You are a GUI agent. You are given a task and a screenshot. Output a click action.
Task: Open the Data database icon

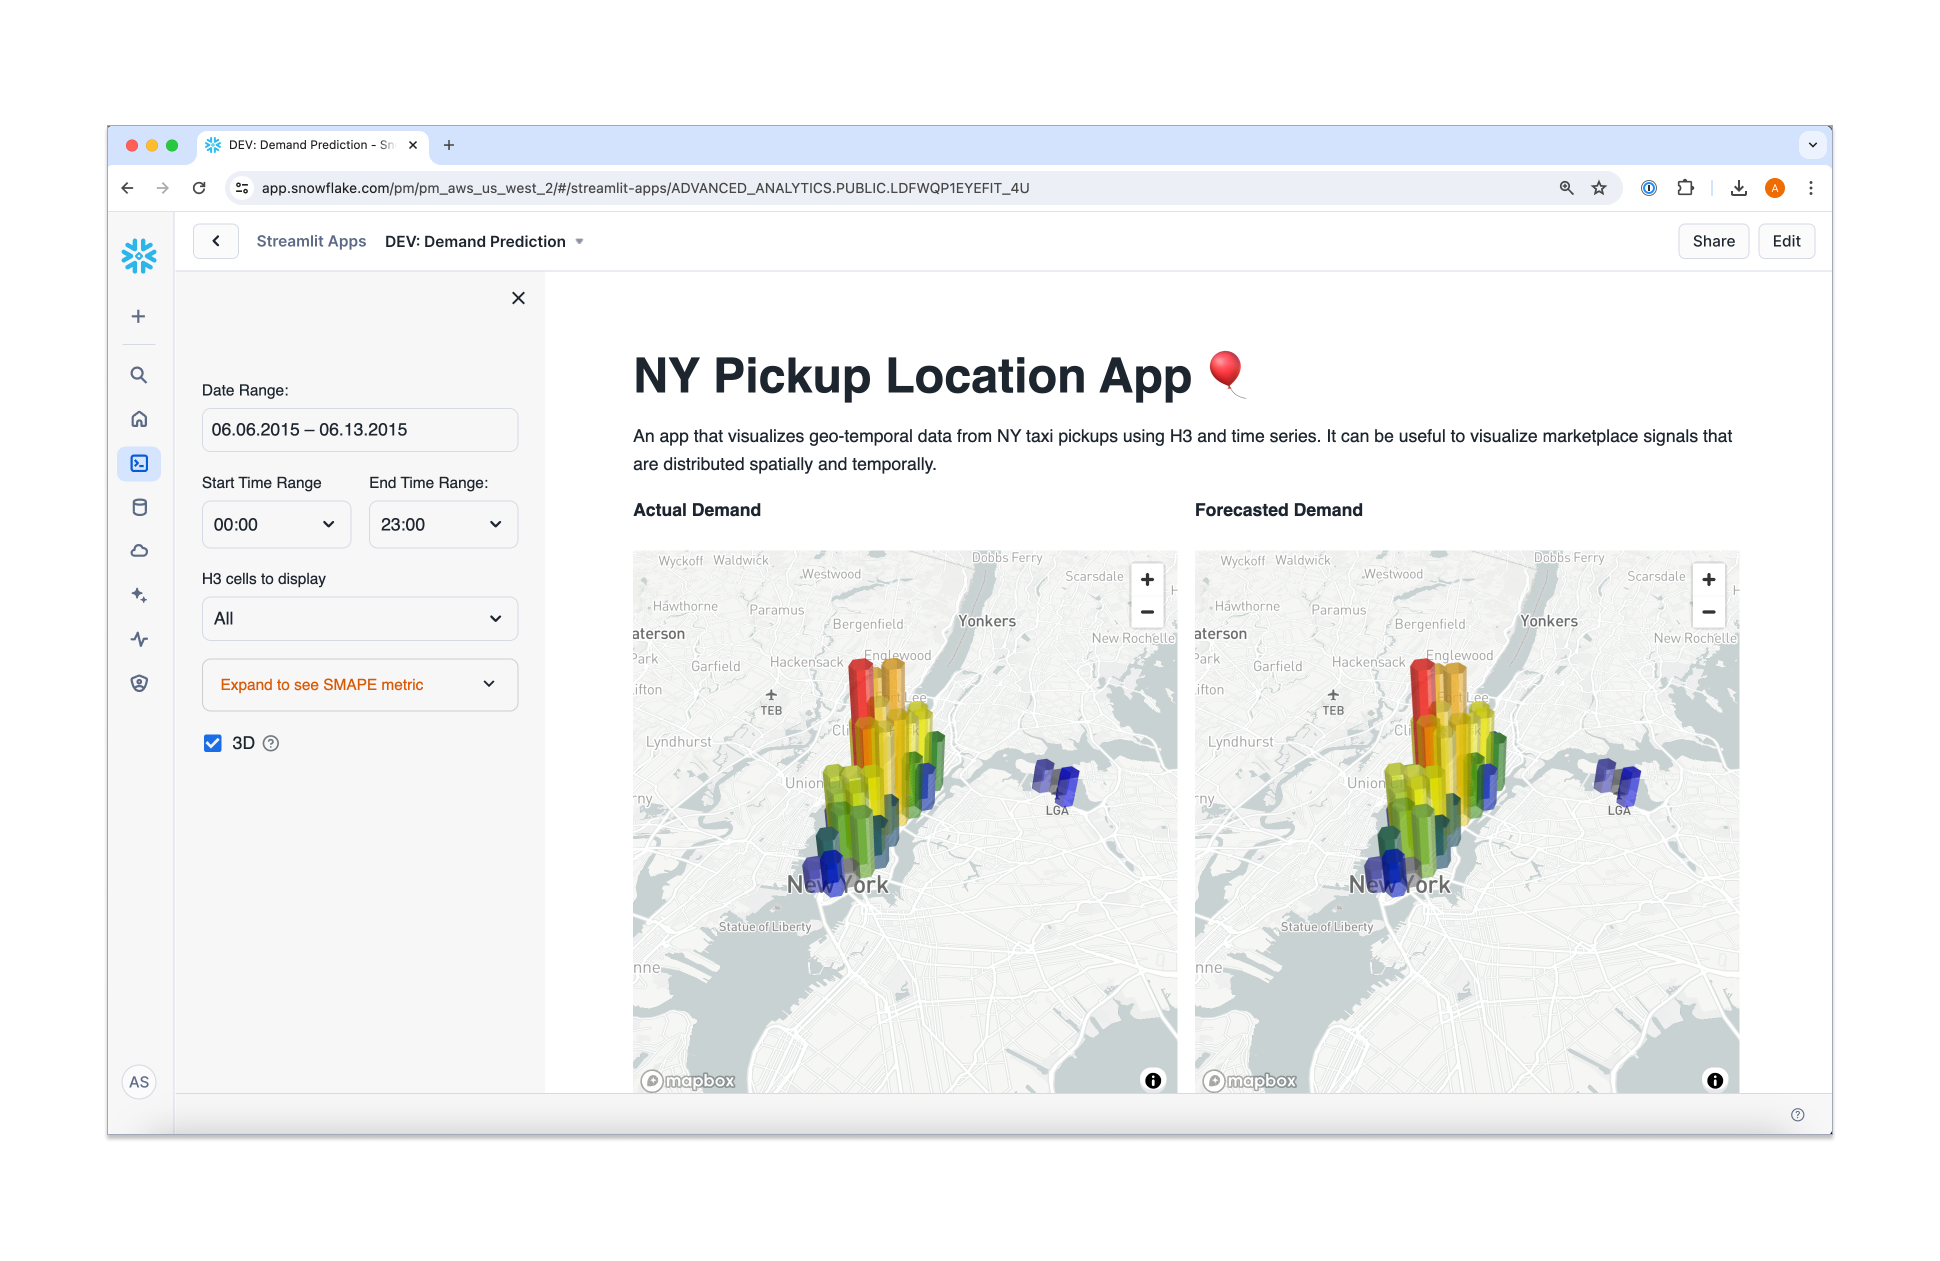click(x=139, y=507)
